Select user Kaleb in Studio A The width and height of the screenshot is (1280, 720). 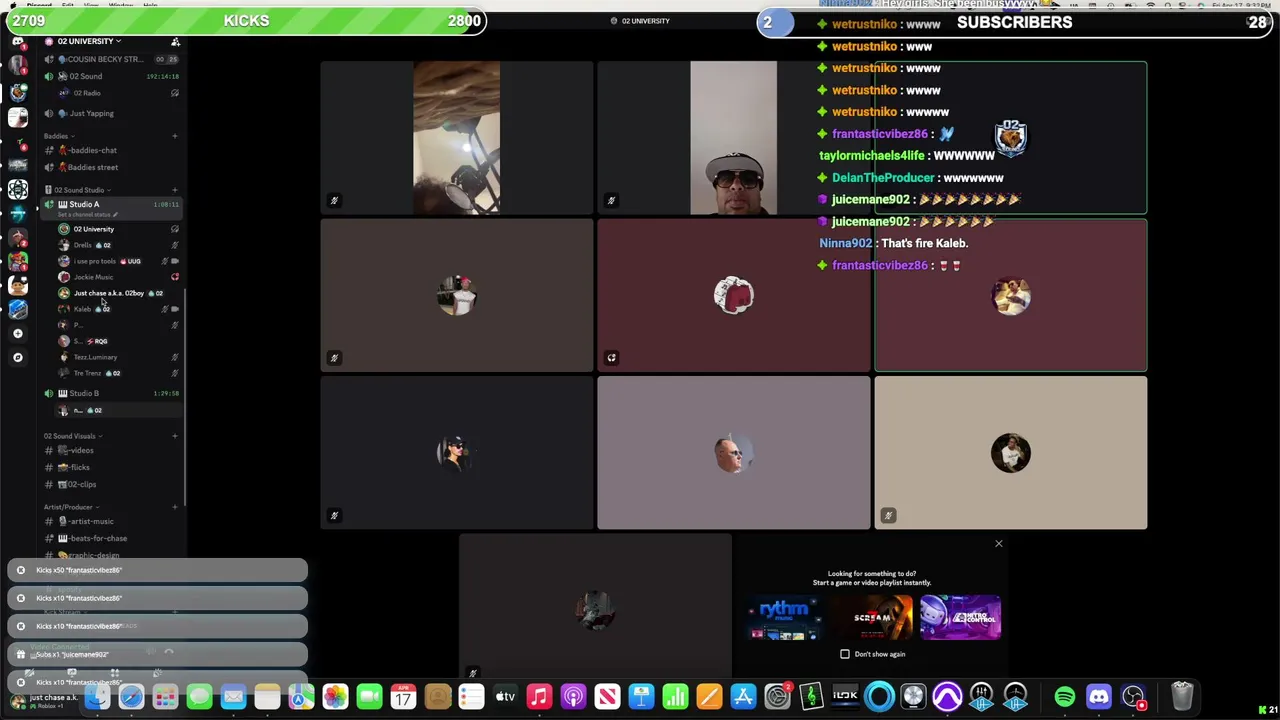[118, 309]
